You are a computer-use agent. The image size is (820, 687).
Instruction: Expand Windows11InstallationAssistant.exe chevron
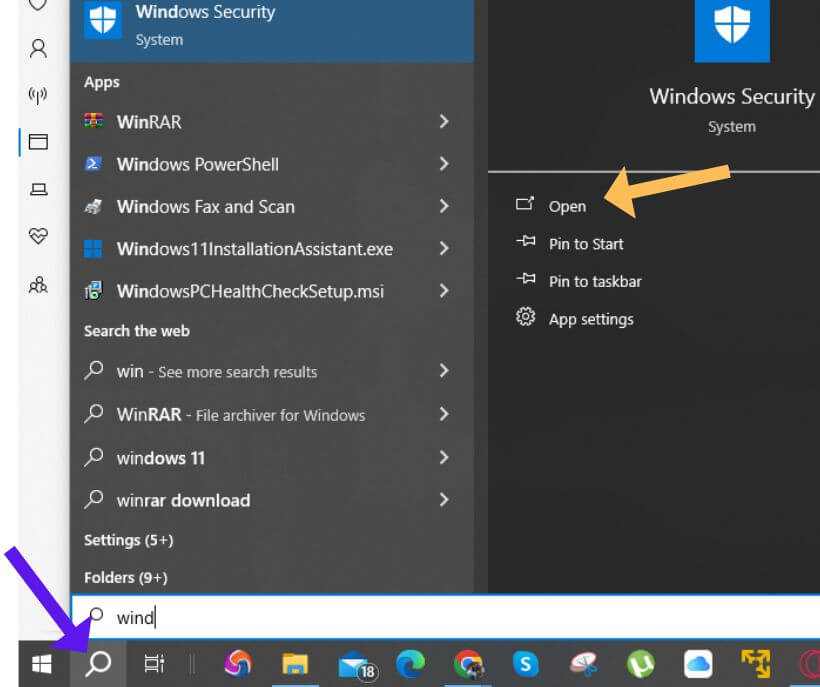point(444,248)
